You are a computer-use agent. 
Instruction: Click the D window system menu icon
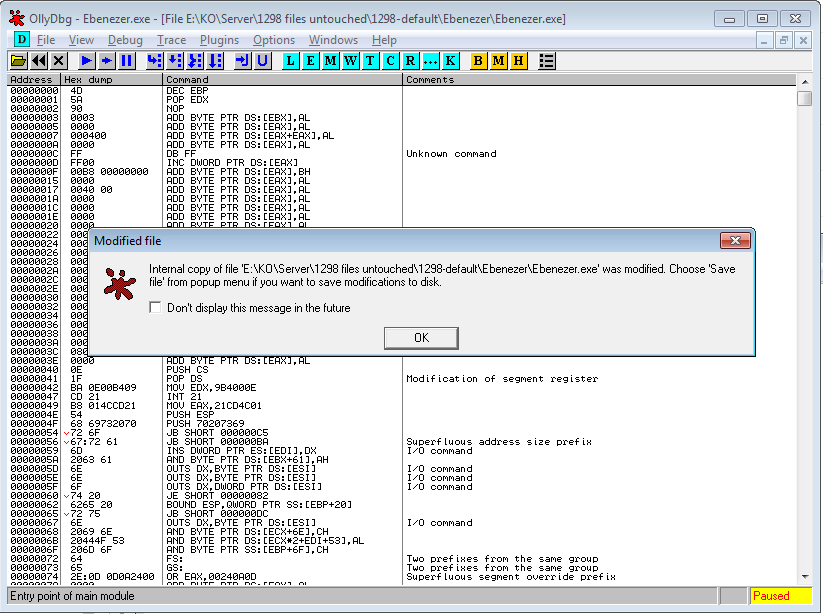tap(21, 39)
